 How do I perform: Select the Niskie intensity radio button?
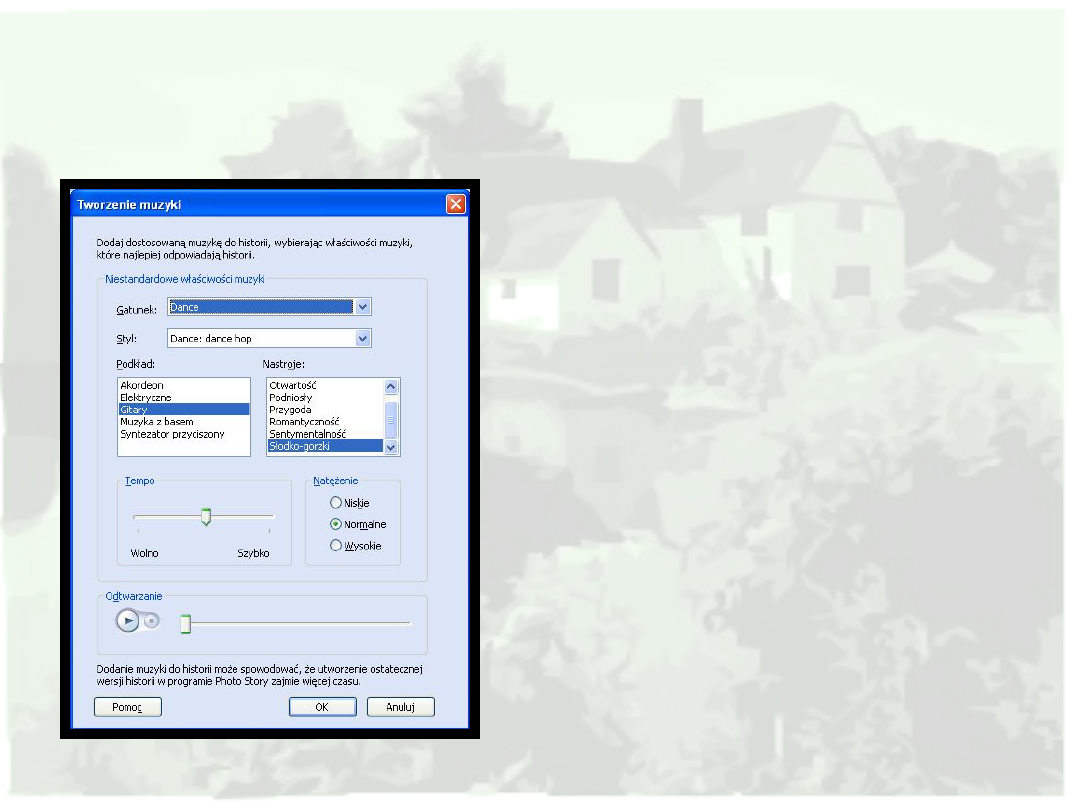(x=336, y=503)
